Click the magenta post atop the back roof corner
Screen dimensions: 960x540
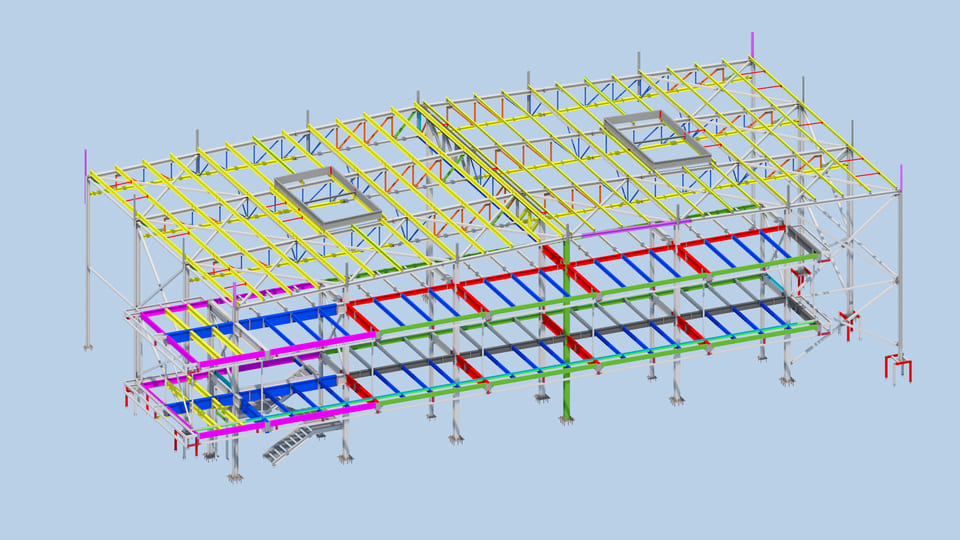[752, 45]
